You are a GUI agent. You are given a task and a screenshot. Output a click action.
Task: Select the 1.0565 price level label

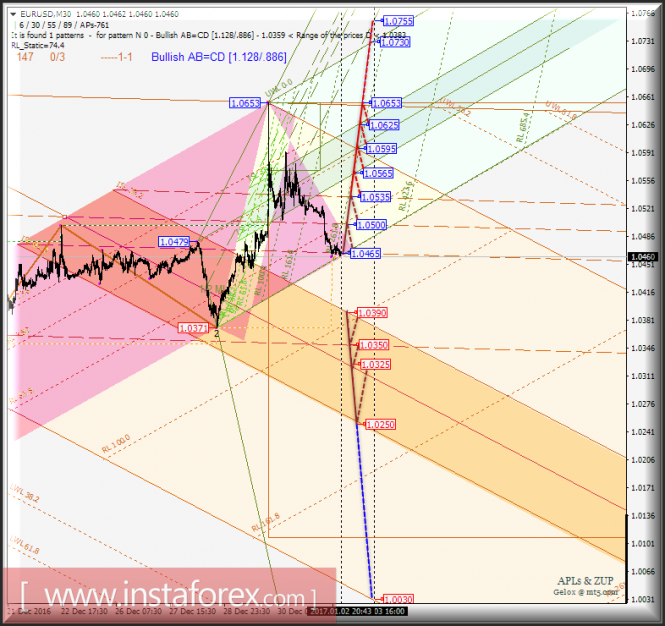pos(378,173)
